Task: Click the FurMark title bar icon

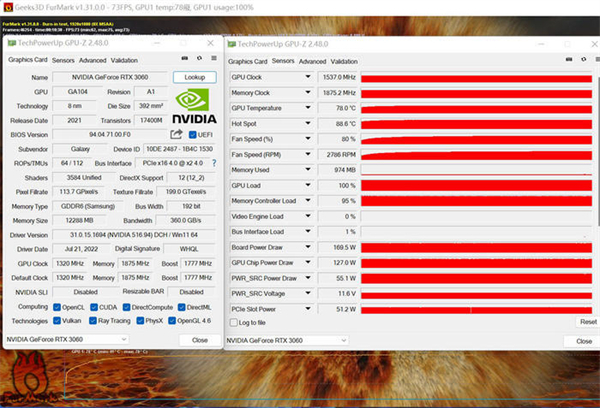Action: click(x=8, y=7)
